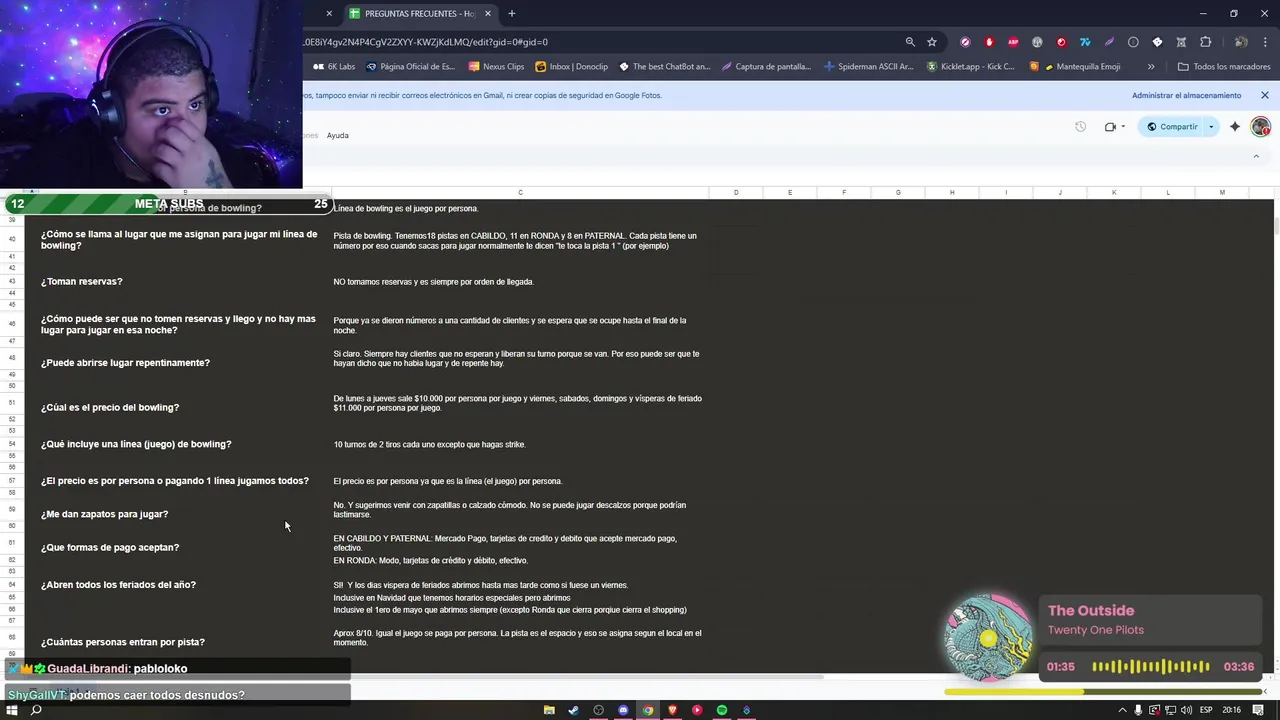Image resolution: width=1280 pixels, height=720 pixels.
Task: Open the Compartir dropdown arrow
Action: coord(1211,127)
